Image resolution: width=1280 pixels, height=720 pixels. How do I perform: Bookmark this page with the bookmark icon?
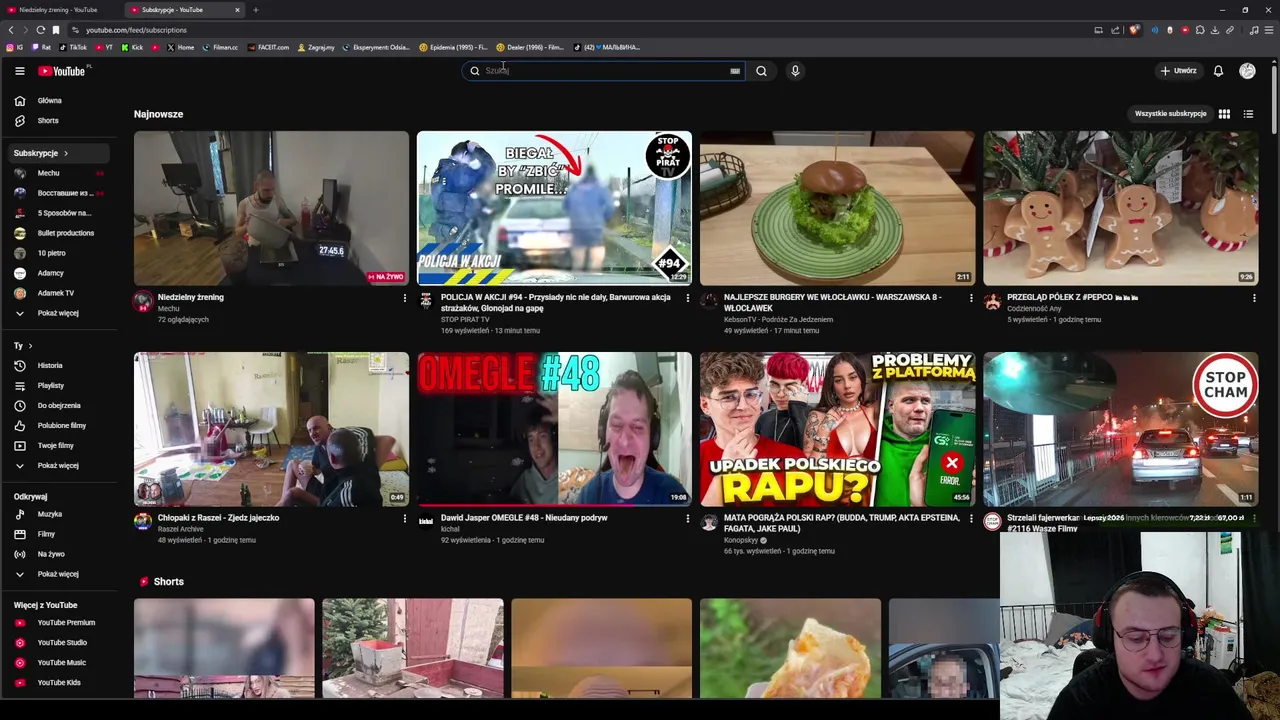(56, 30)
